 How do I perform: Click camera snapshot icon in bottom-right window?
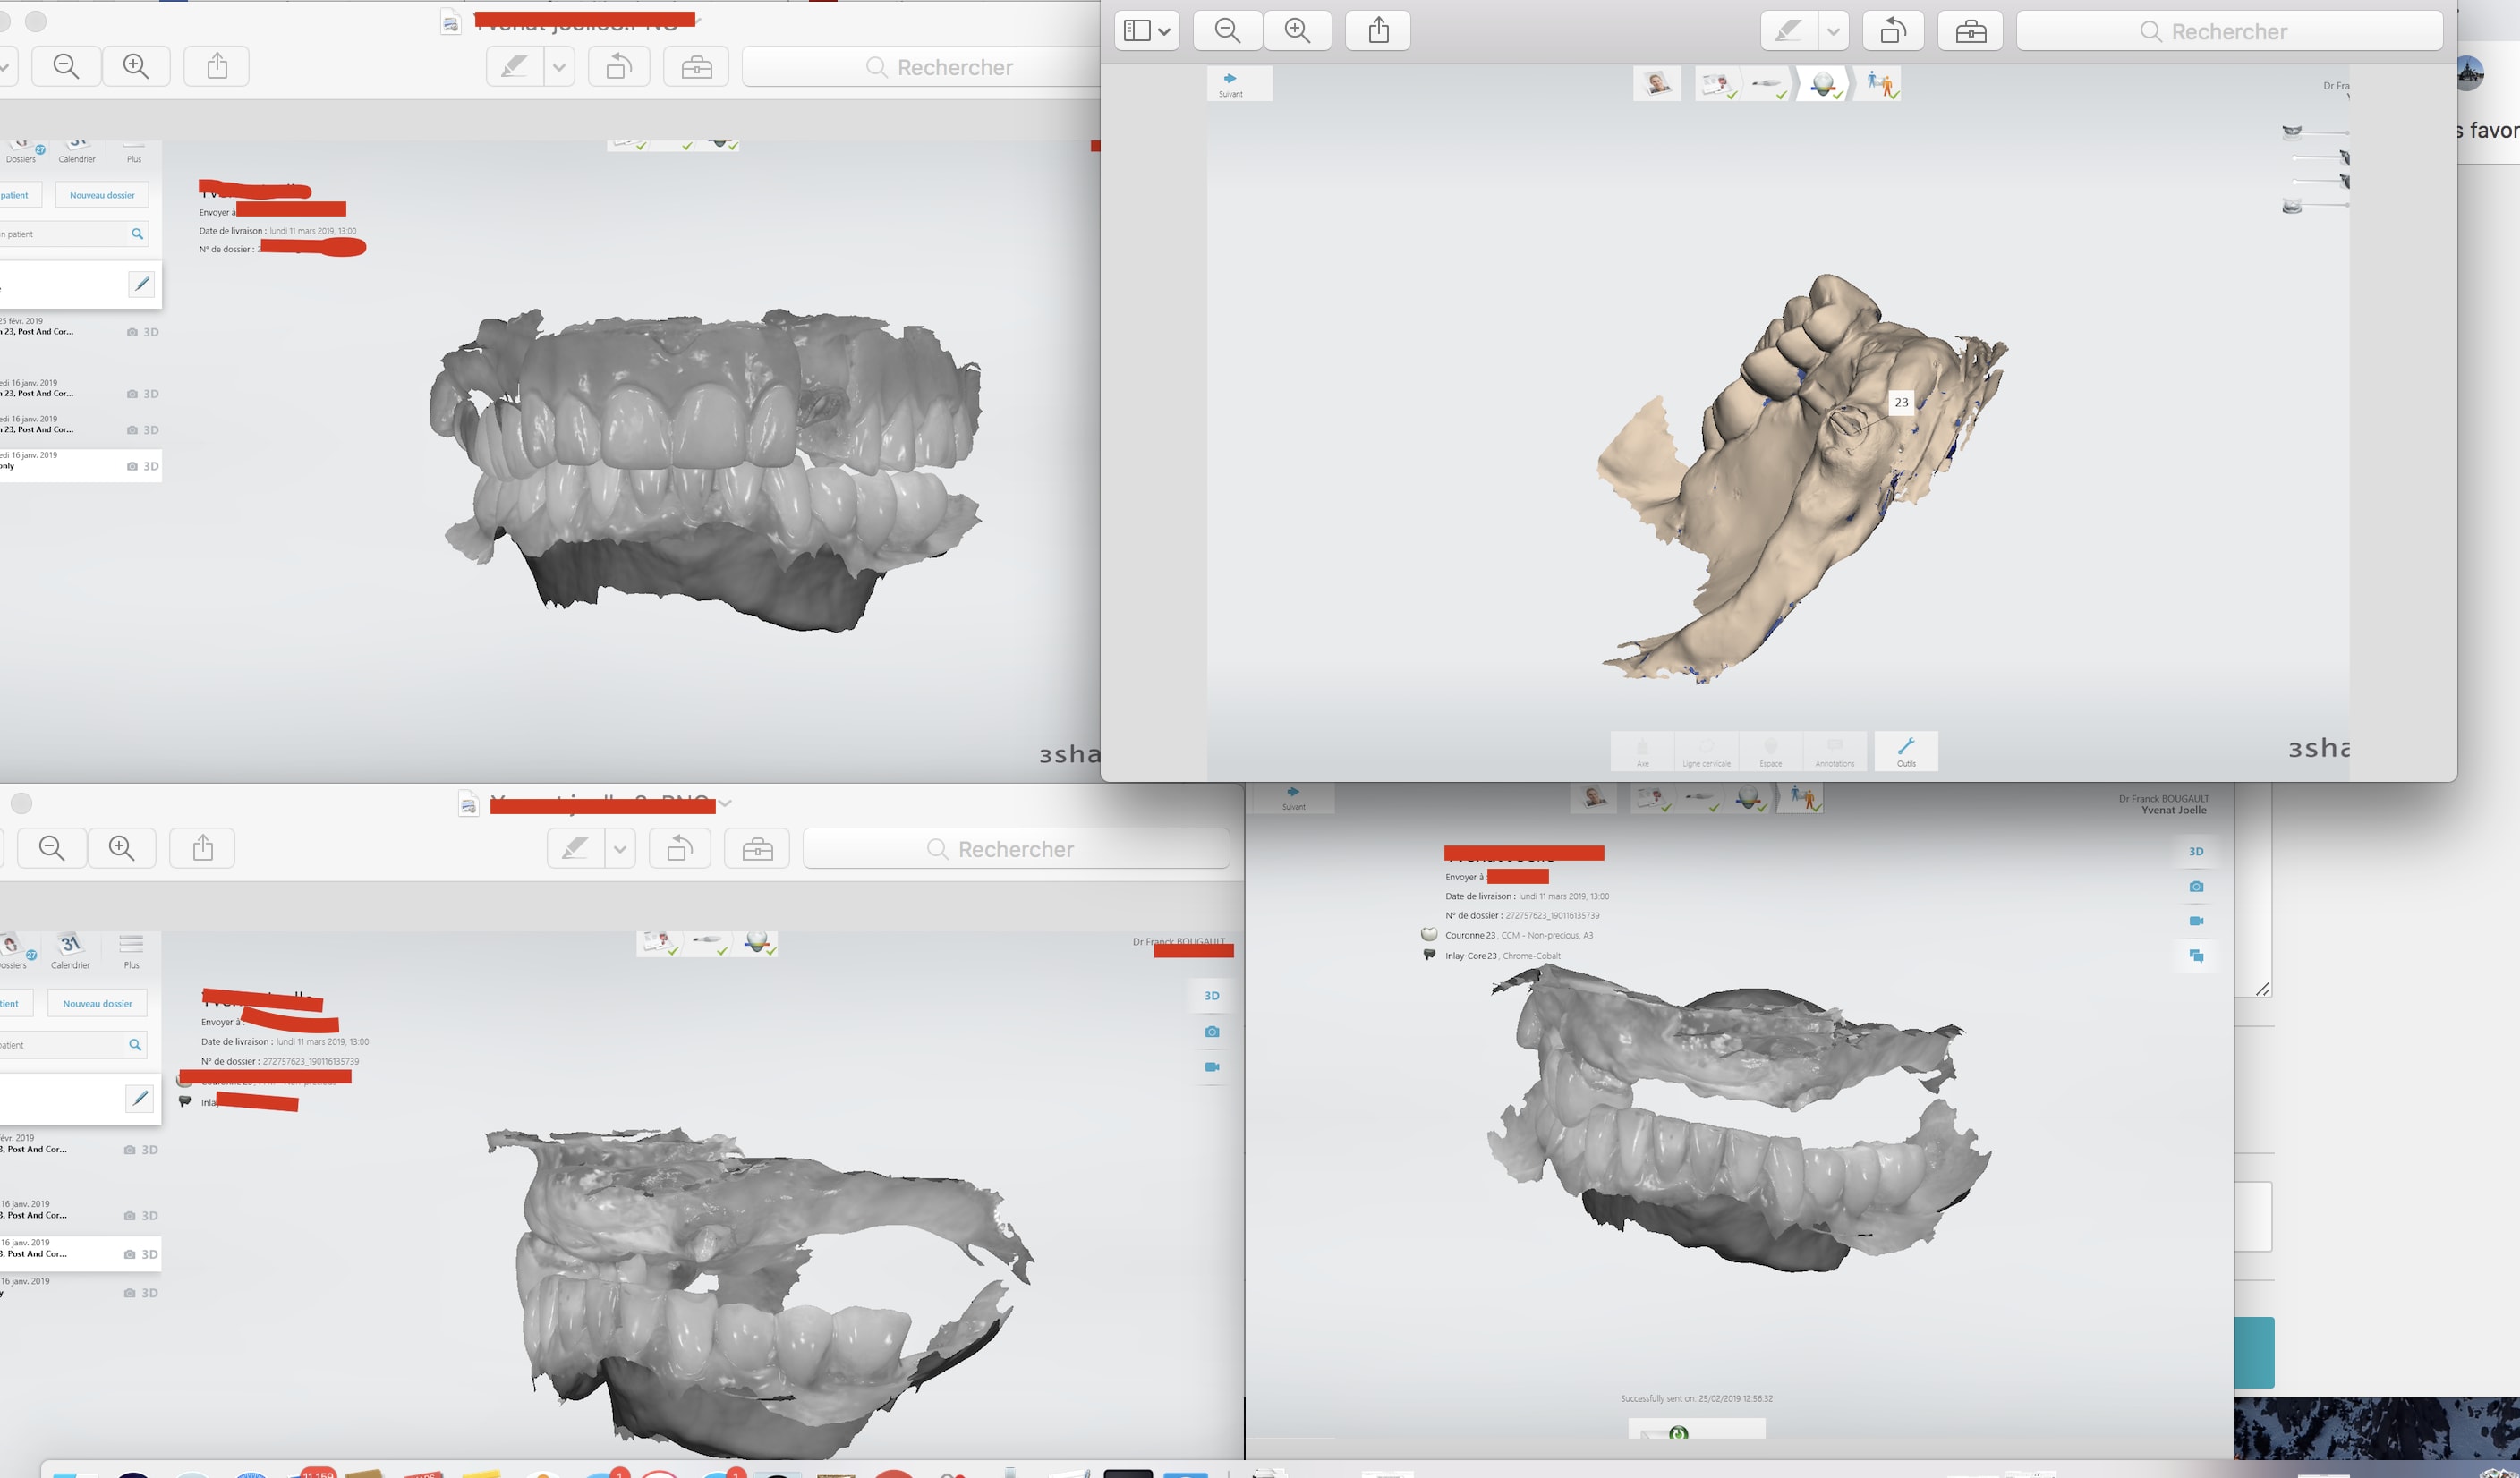click(x=2196, y=887)
